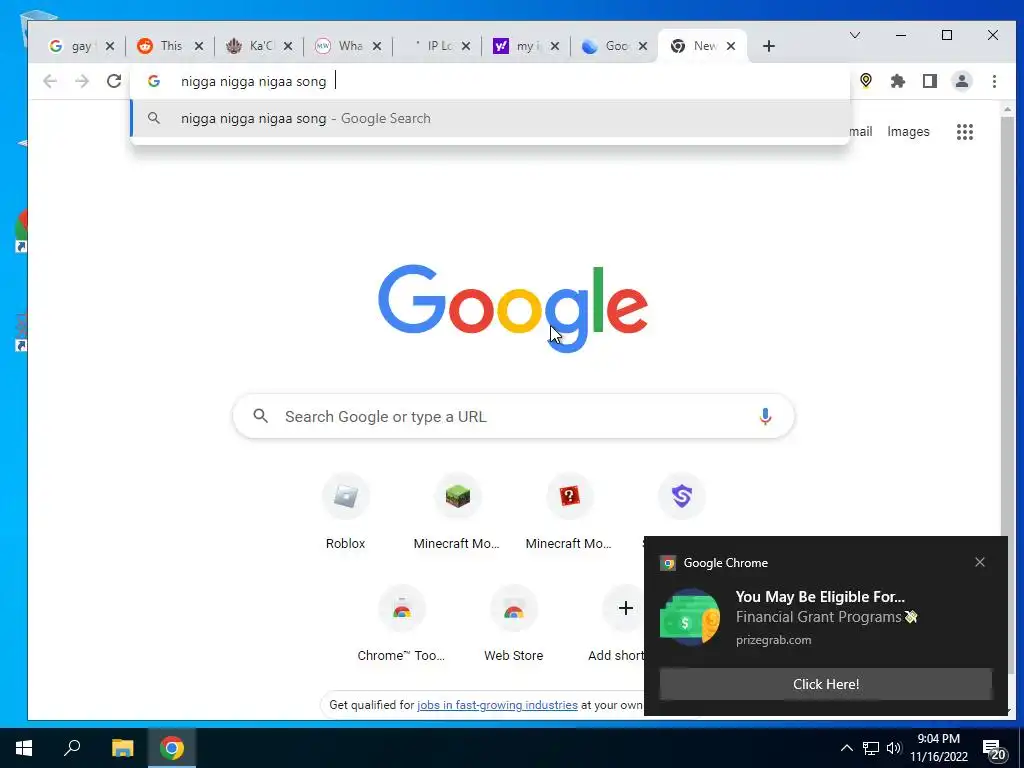This screenshot has height=768, width=1024.
Task: Open the Windows Start menu
Action: 24,748
